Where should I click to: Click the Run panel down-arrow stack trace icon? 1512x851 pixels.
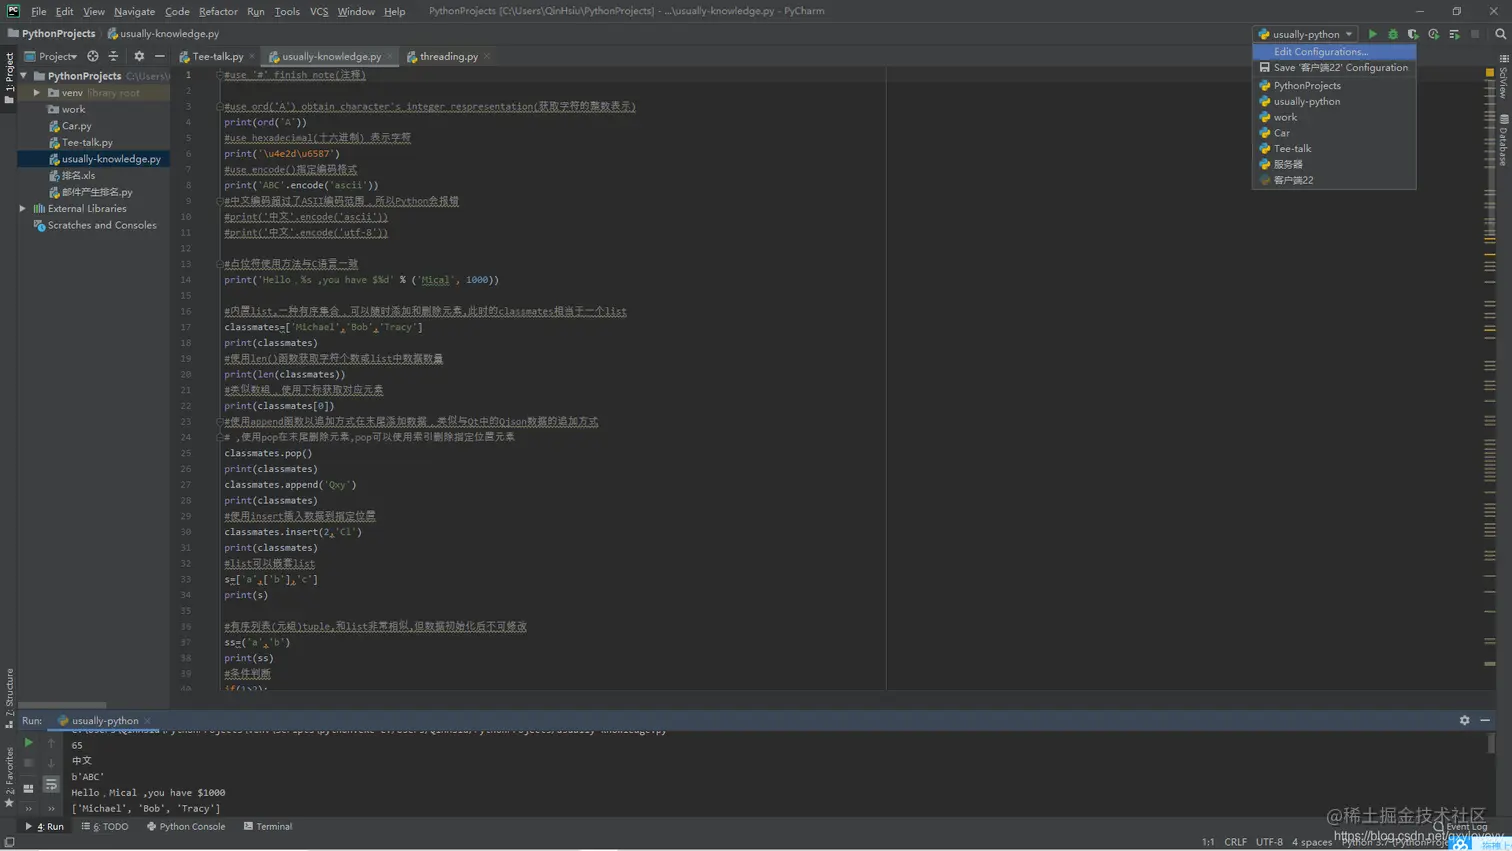point(51,763)
